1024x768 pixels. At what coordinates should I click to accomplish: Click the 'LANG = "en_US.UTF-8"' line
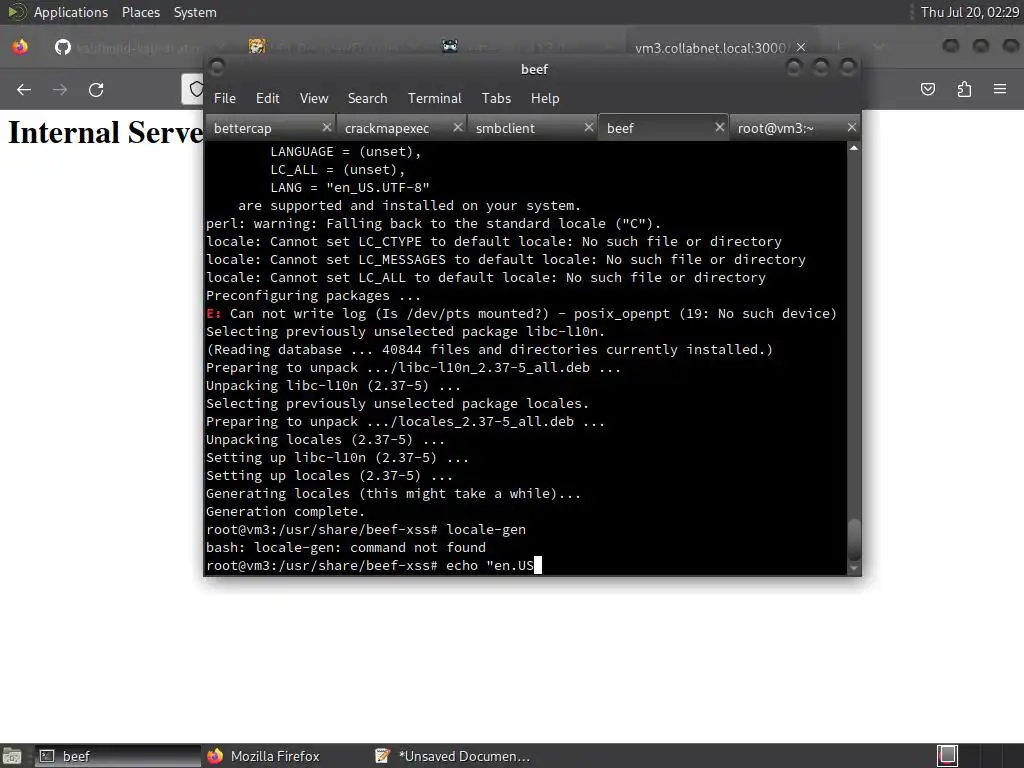(x=349, y=187)
